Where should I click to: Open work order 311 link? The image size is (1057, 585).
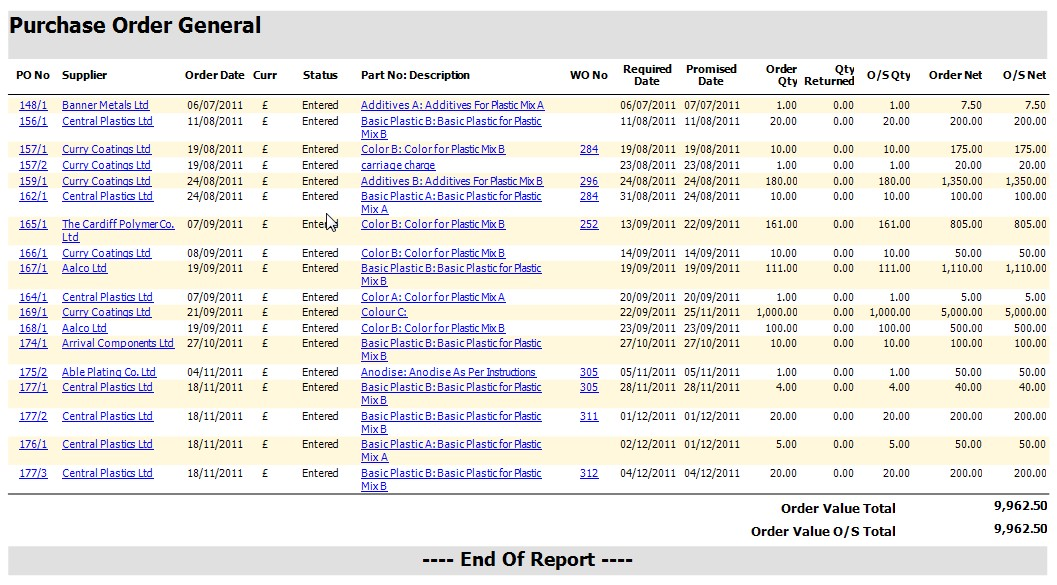click(x=589, y=416)
